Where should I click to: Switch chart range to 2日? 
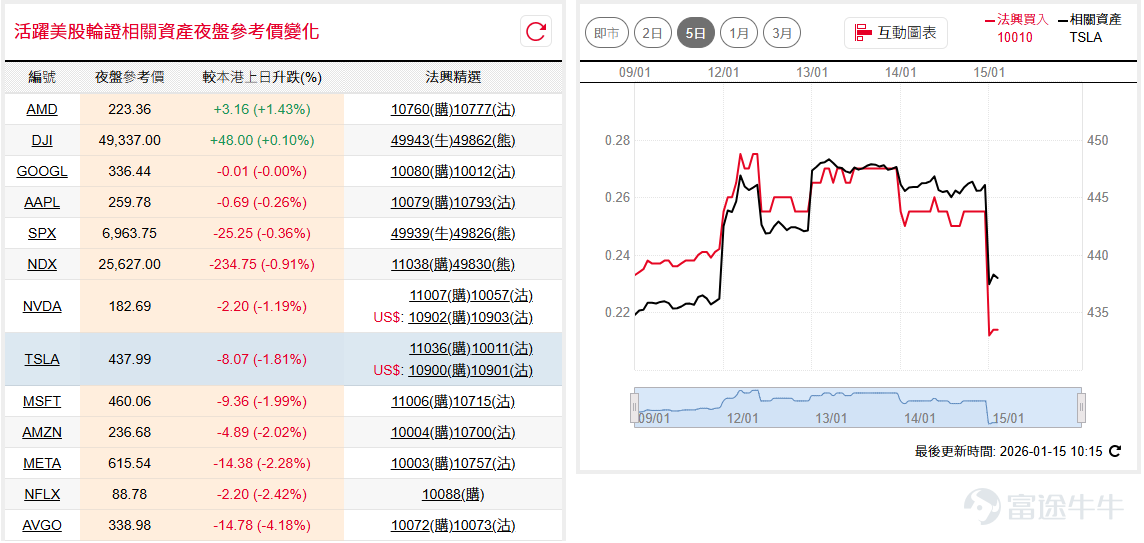tap(652, 33)
